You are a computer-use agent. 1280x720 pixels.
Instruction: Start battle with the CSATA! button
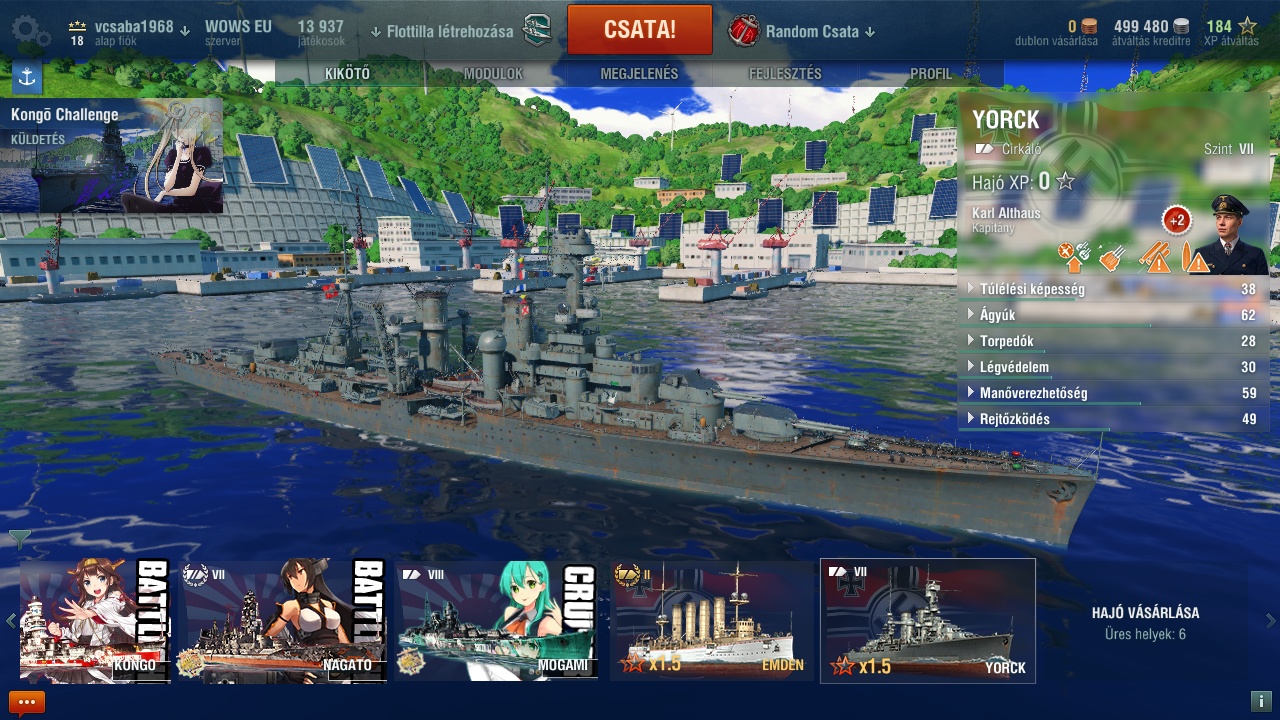tap(640, 30)
